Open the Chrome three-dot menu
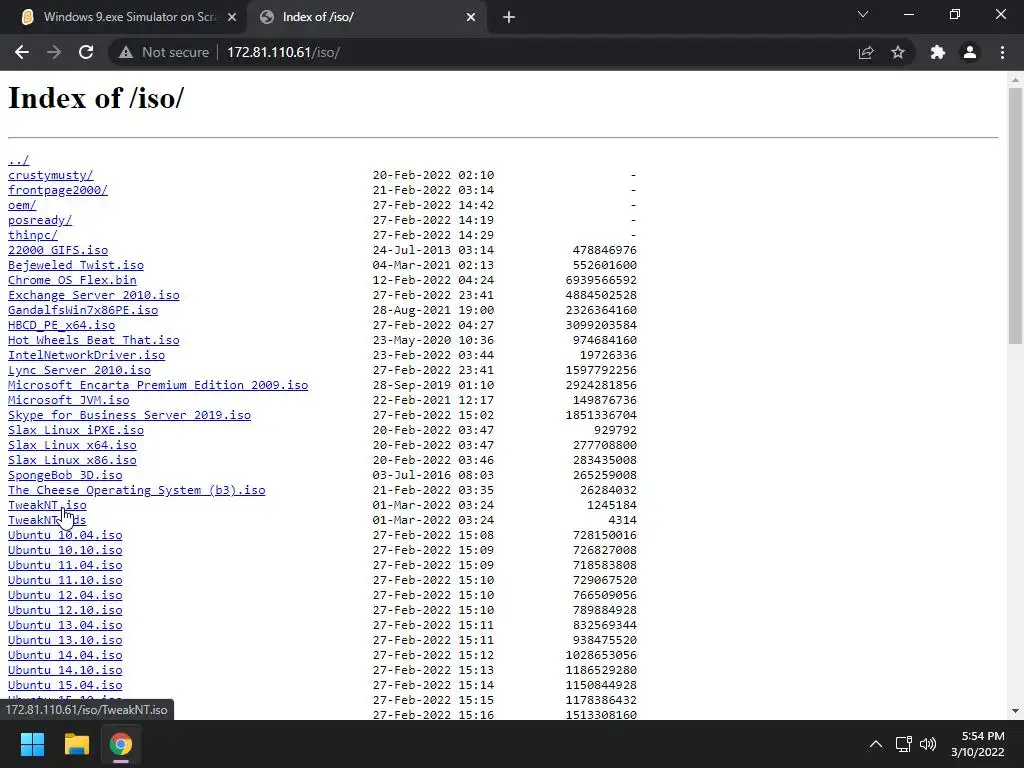 pyautogui.click(x=1002, y=52)
